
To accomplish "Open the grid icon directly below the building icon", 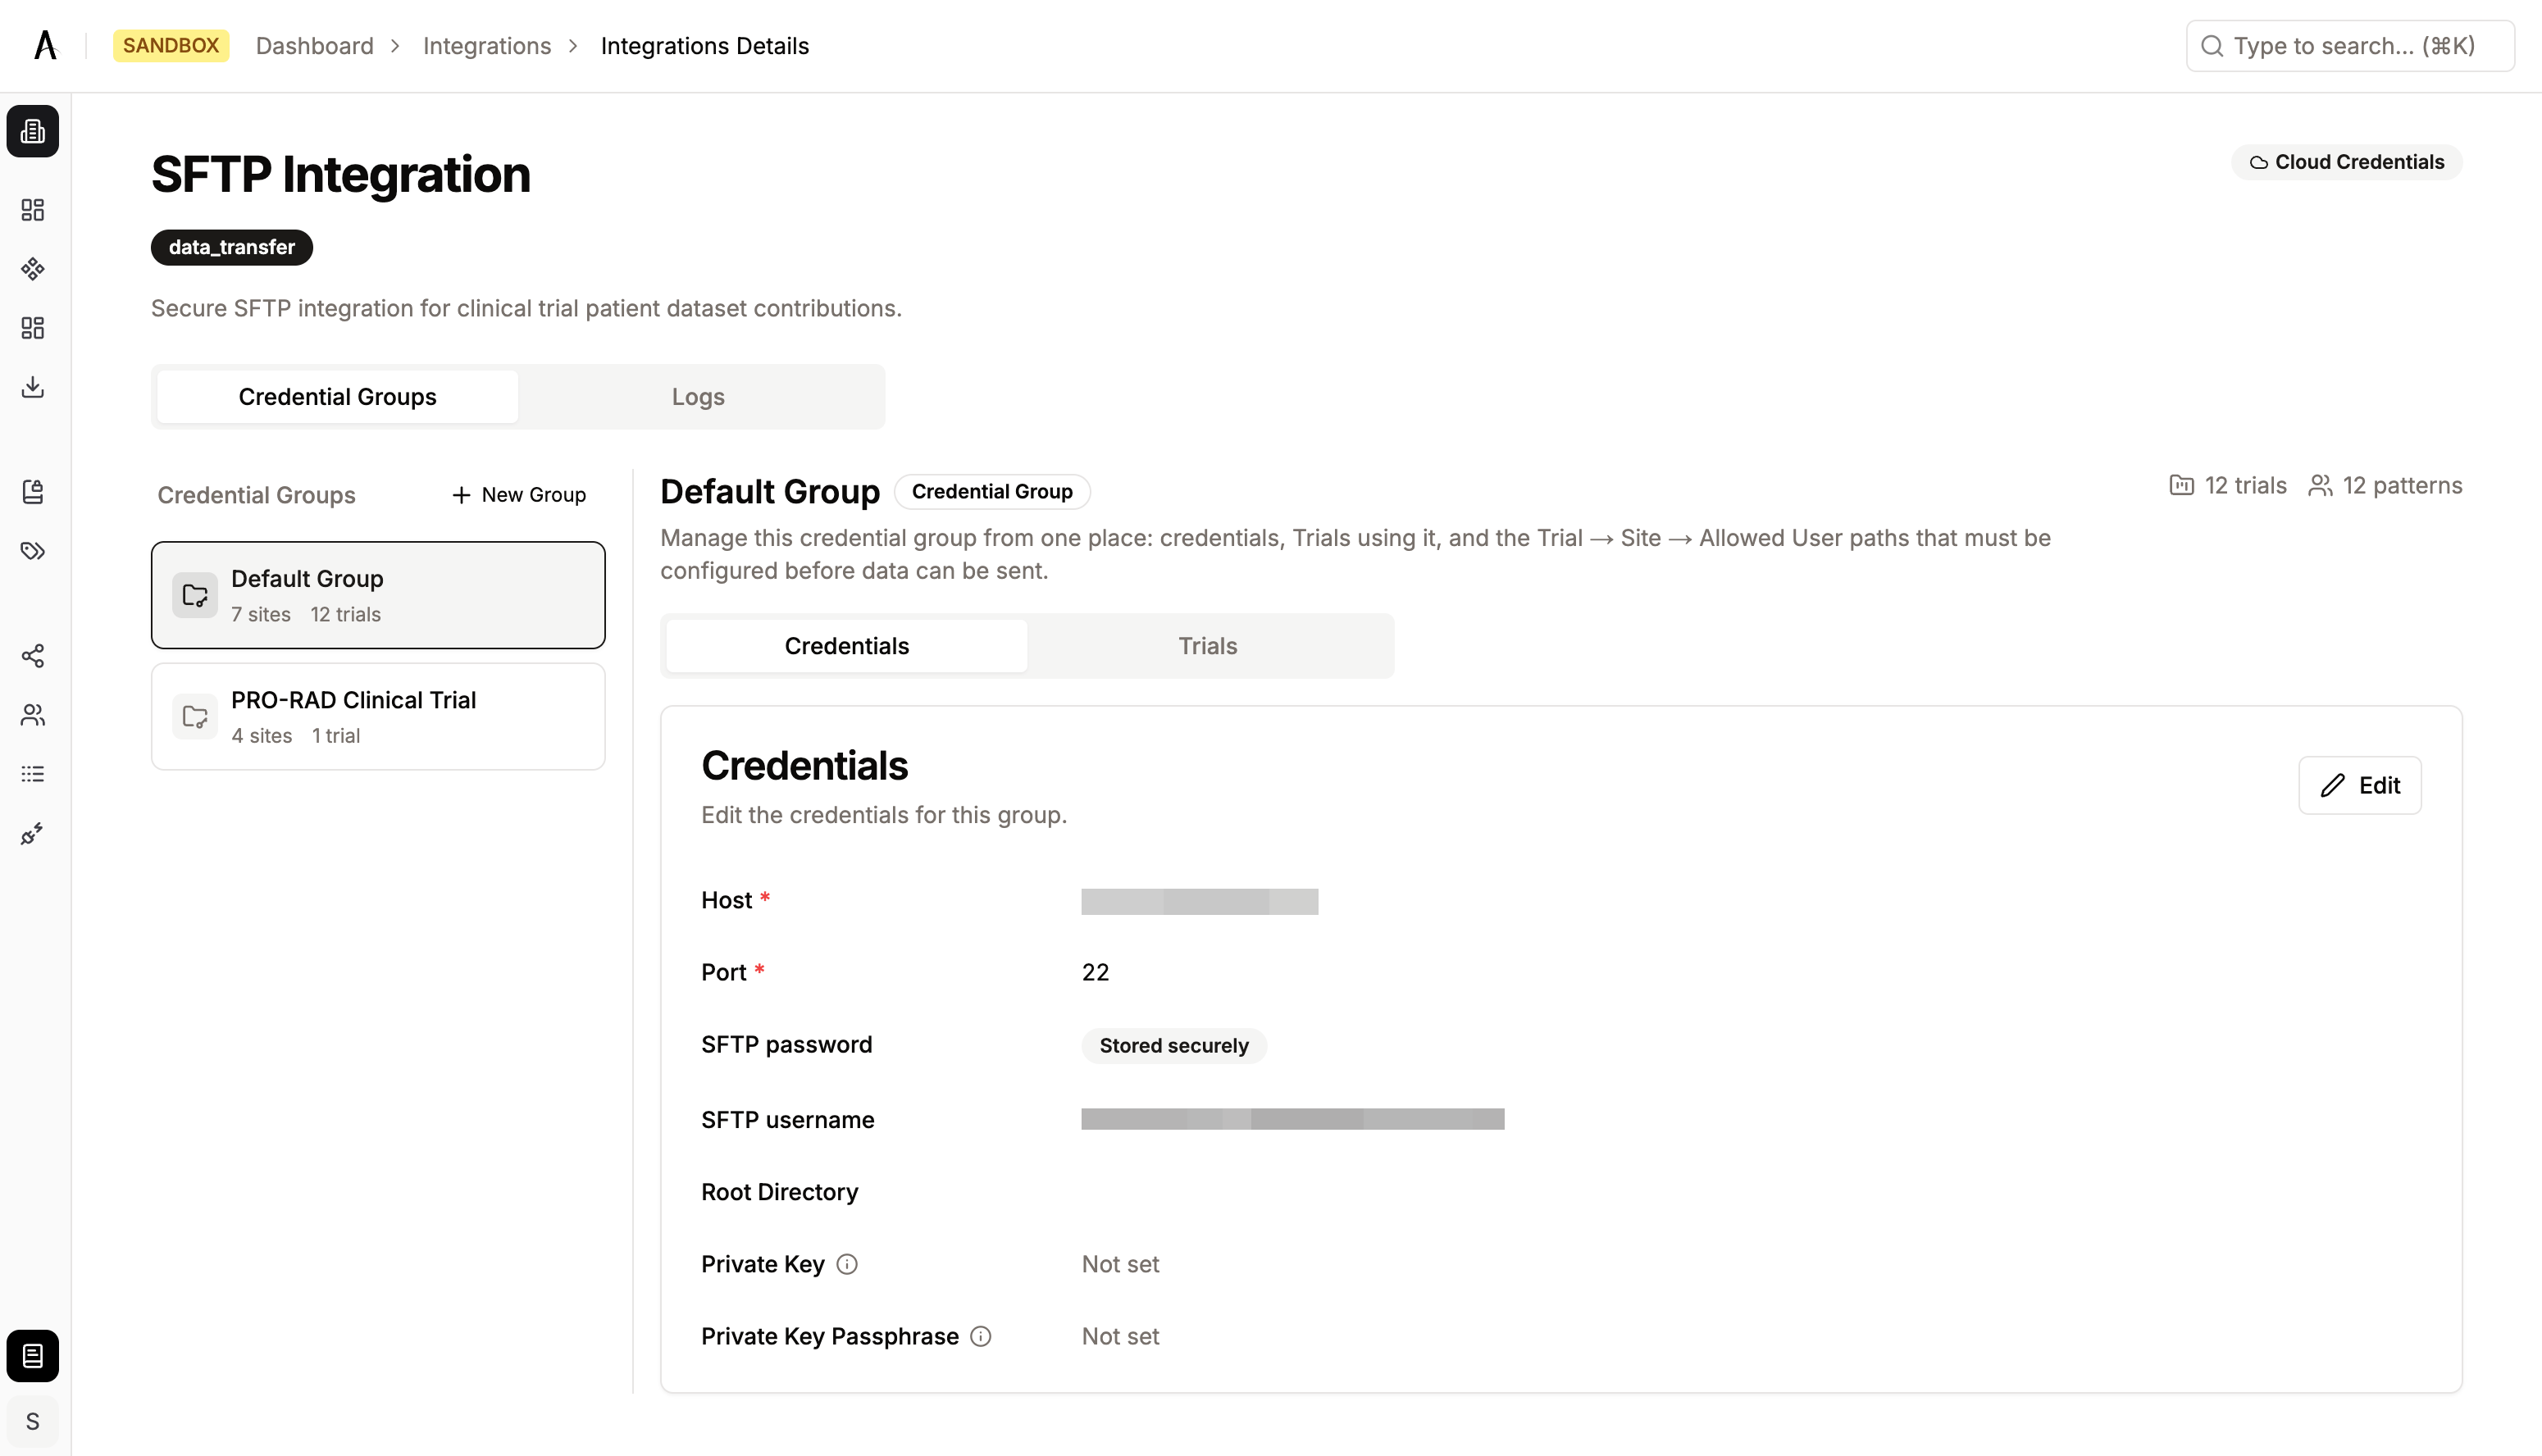I will (33, 210).
